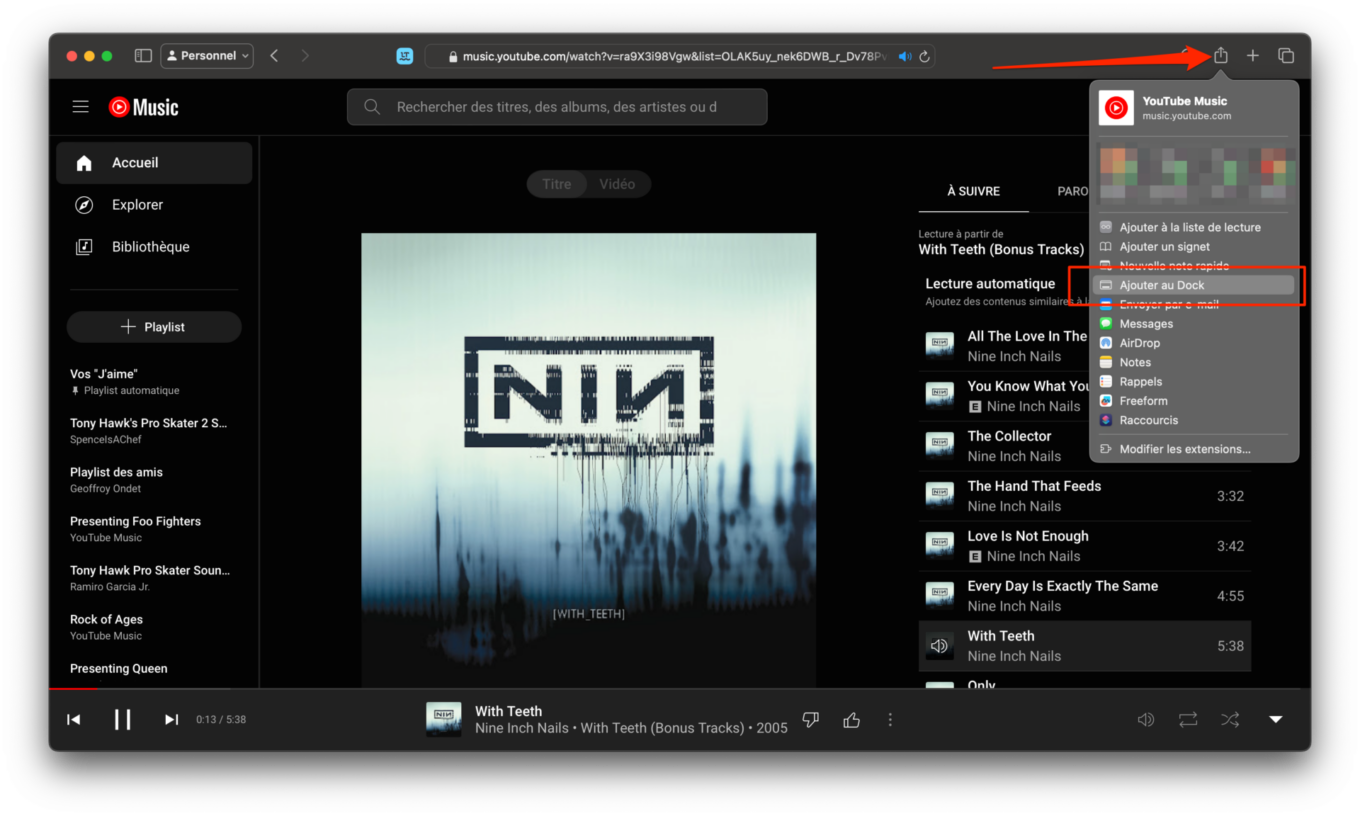Click the YouTube Music logo
1360x816 pixels.
(x=144, y=107)
